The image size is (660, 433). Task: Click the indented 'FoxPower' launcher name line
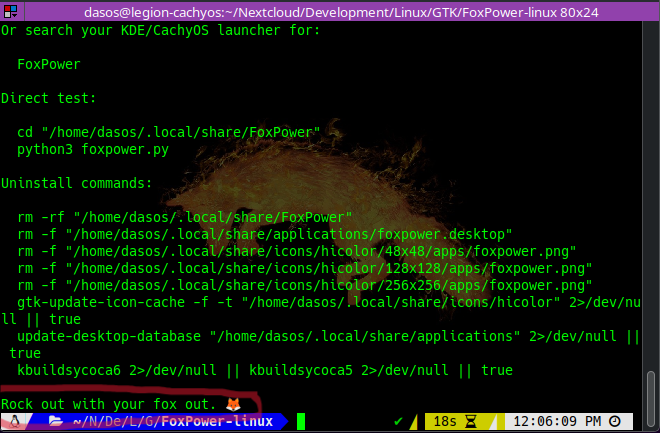[x=49, y=64]
